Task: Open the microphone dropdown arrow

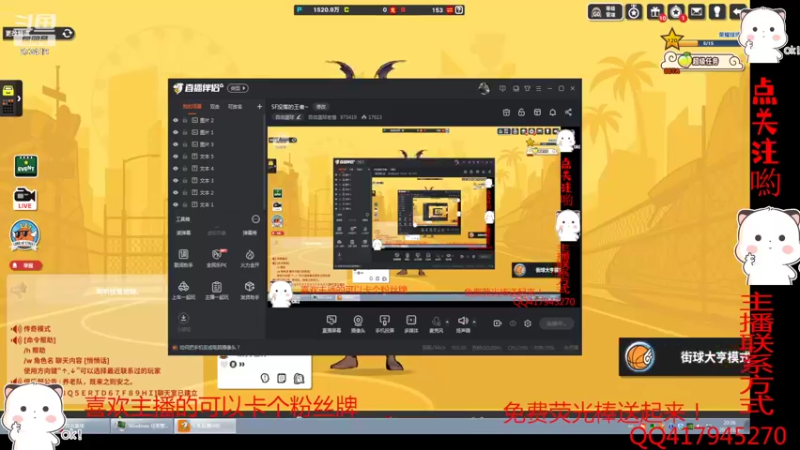Action: pyautogui.click(x=447, y=322)
